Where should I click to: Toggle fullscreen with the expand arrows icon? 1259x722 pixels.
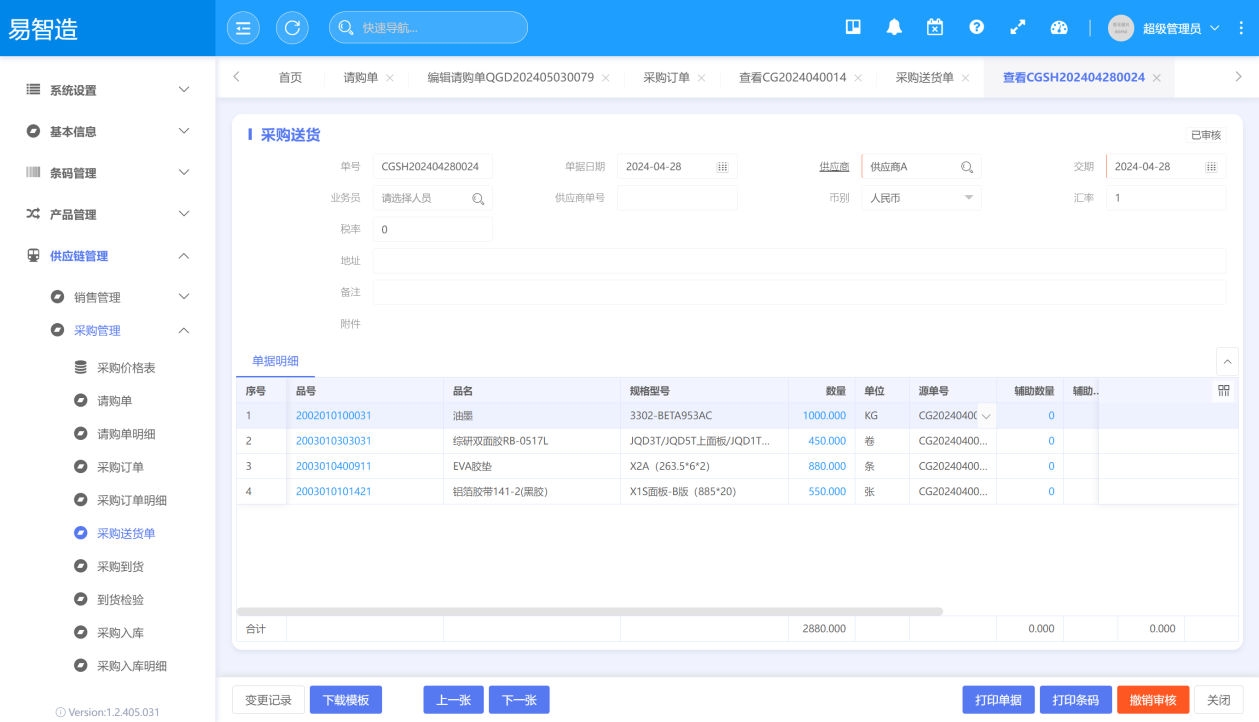[1017, 28]
